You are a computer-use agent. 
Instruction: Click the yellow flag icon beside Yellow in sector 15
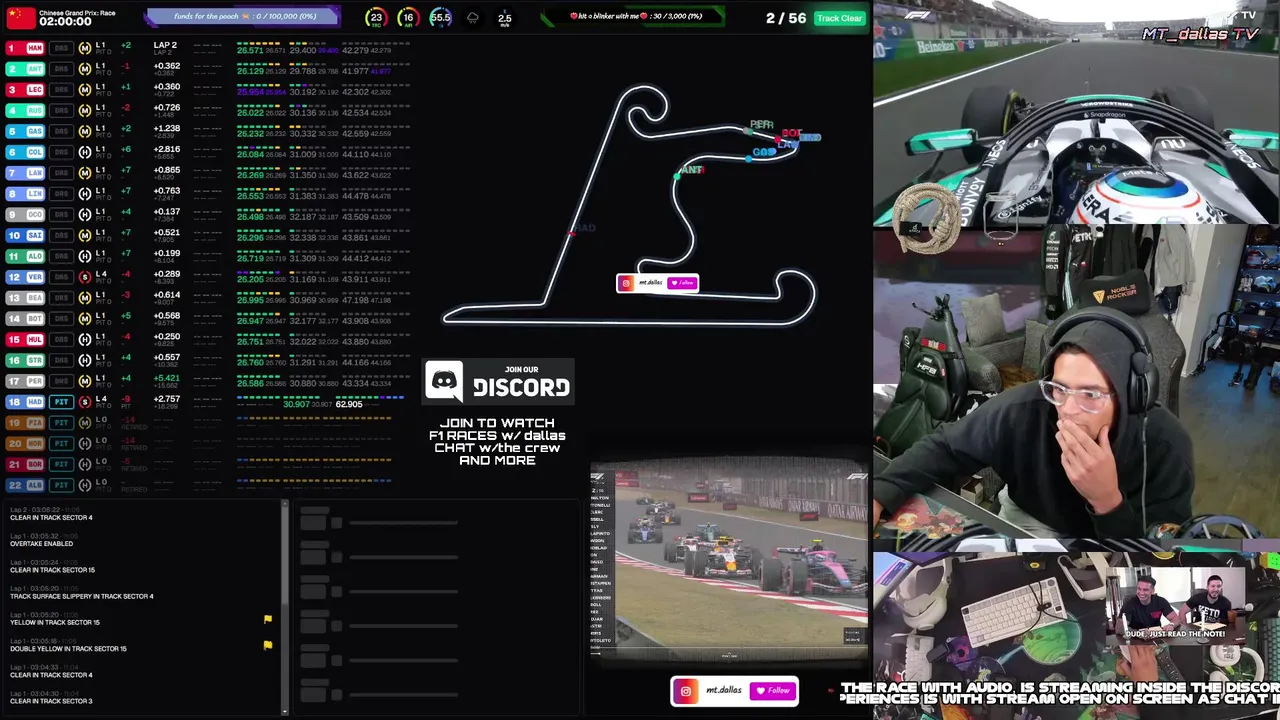point(268,620)
